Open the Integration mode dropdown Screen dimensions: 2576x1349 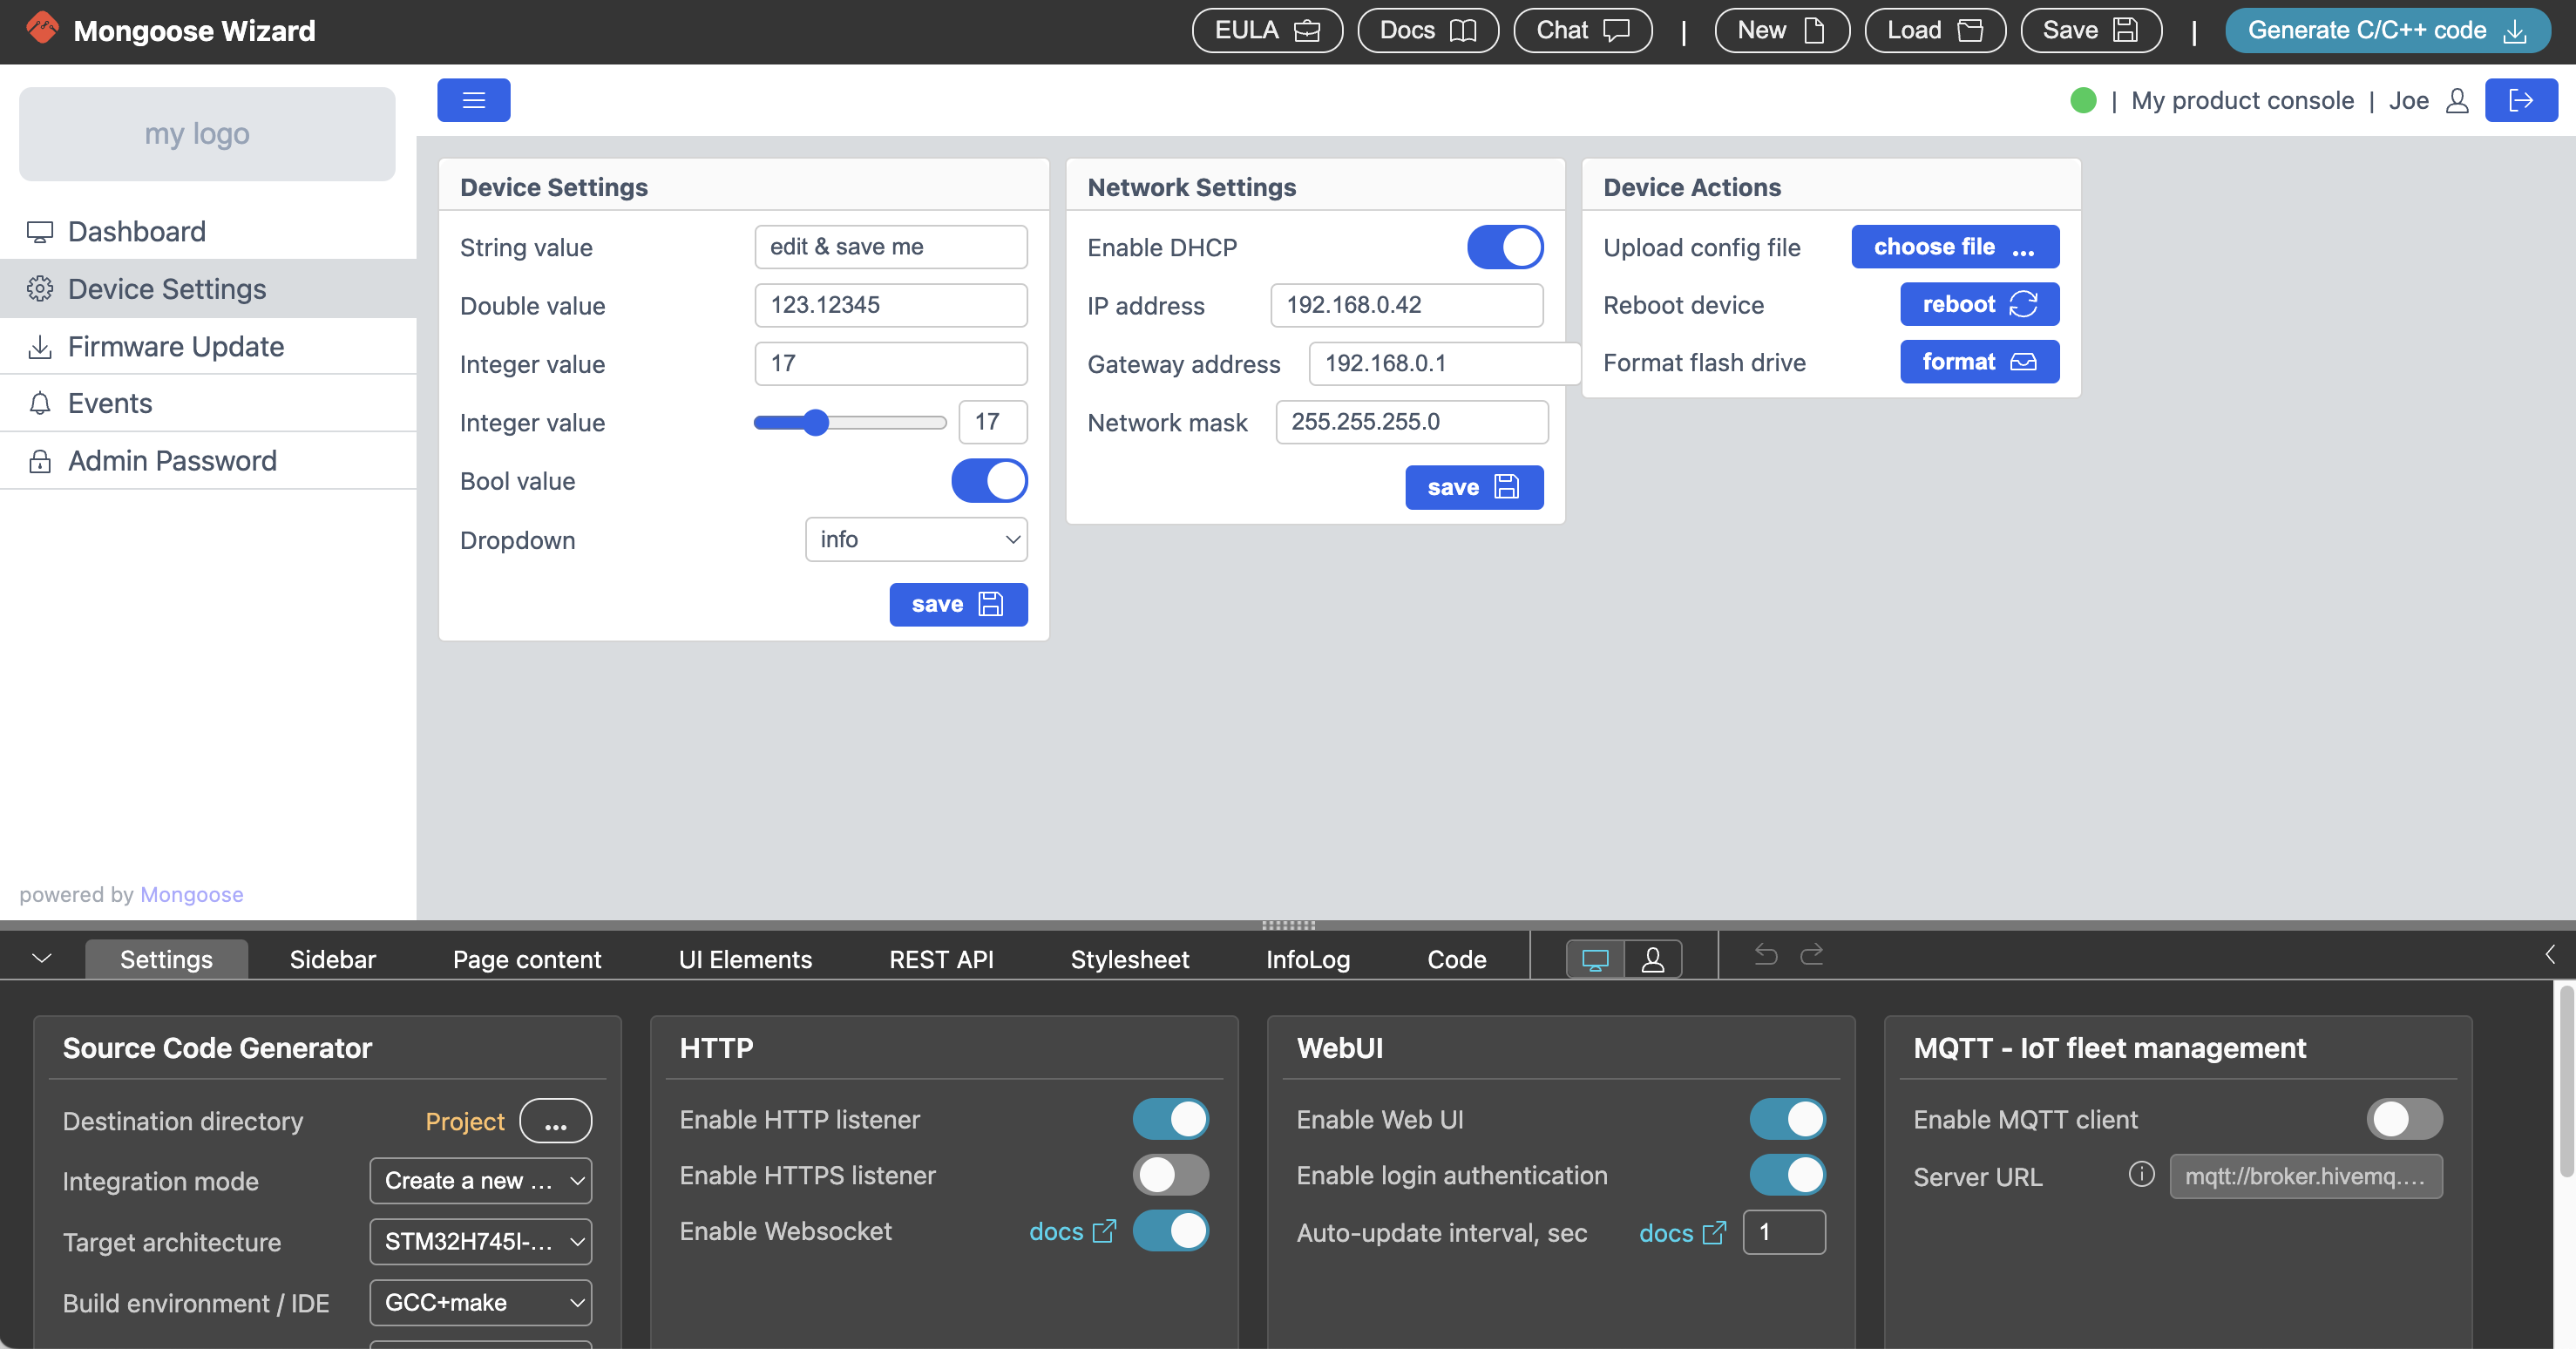(x=481, y=1181)
